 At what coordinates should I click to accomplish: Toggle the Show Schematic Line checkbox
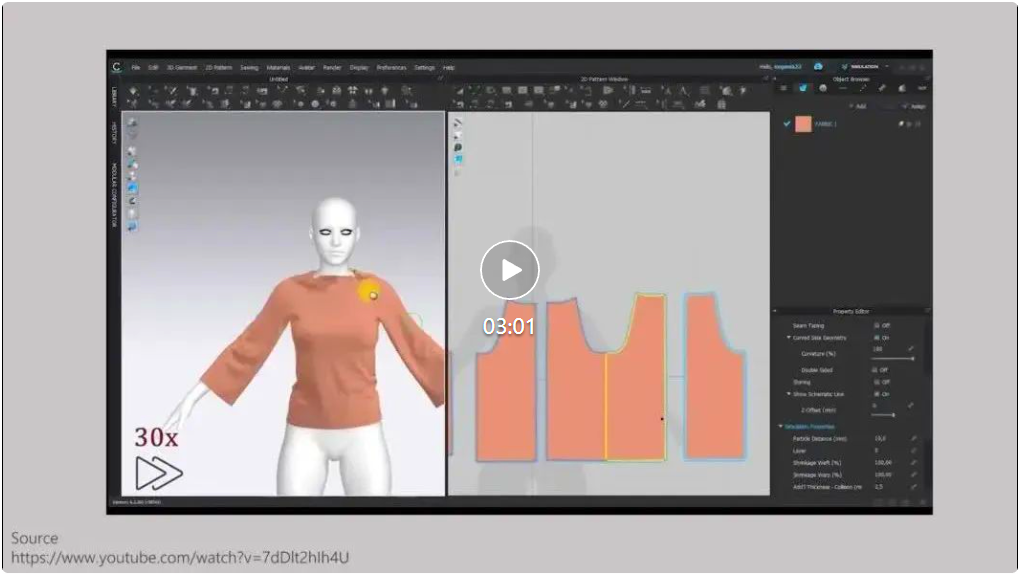(x=876, y=394)
